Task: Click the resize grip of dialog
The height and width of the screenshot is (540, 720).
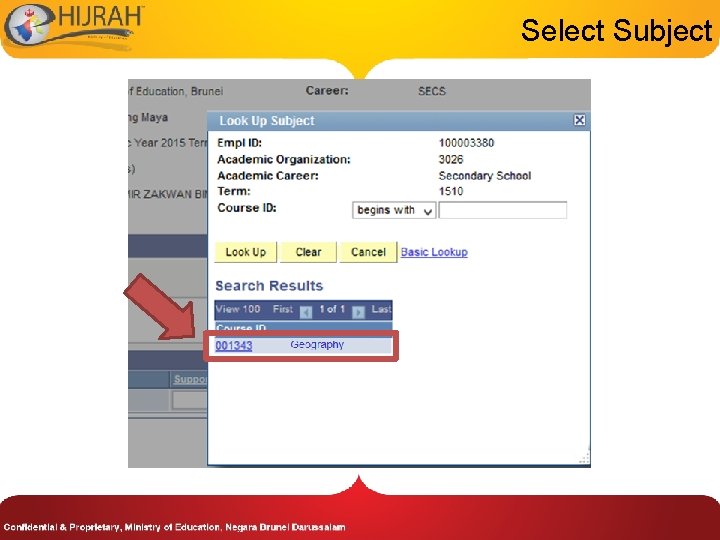Action: (x=584, y=457)
